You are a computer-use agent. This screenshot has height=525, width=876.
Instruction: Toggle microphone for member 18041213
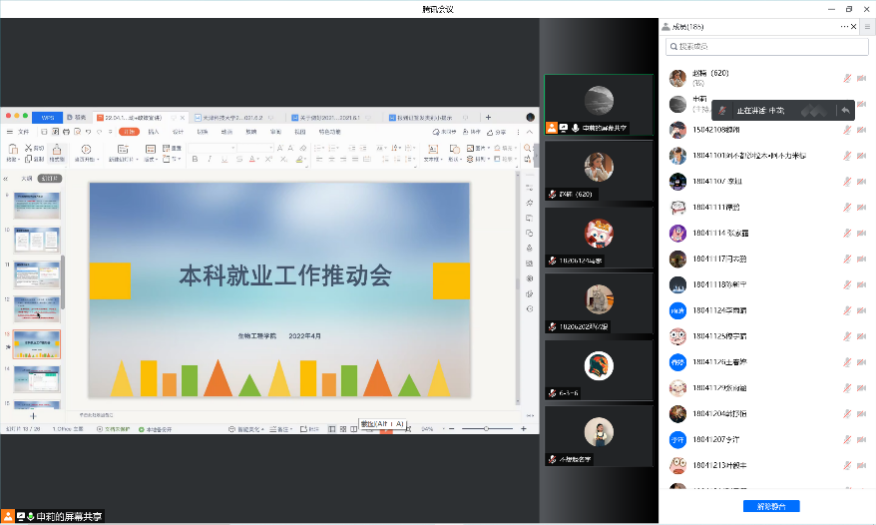(847, 464)
